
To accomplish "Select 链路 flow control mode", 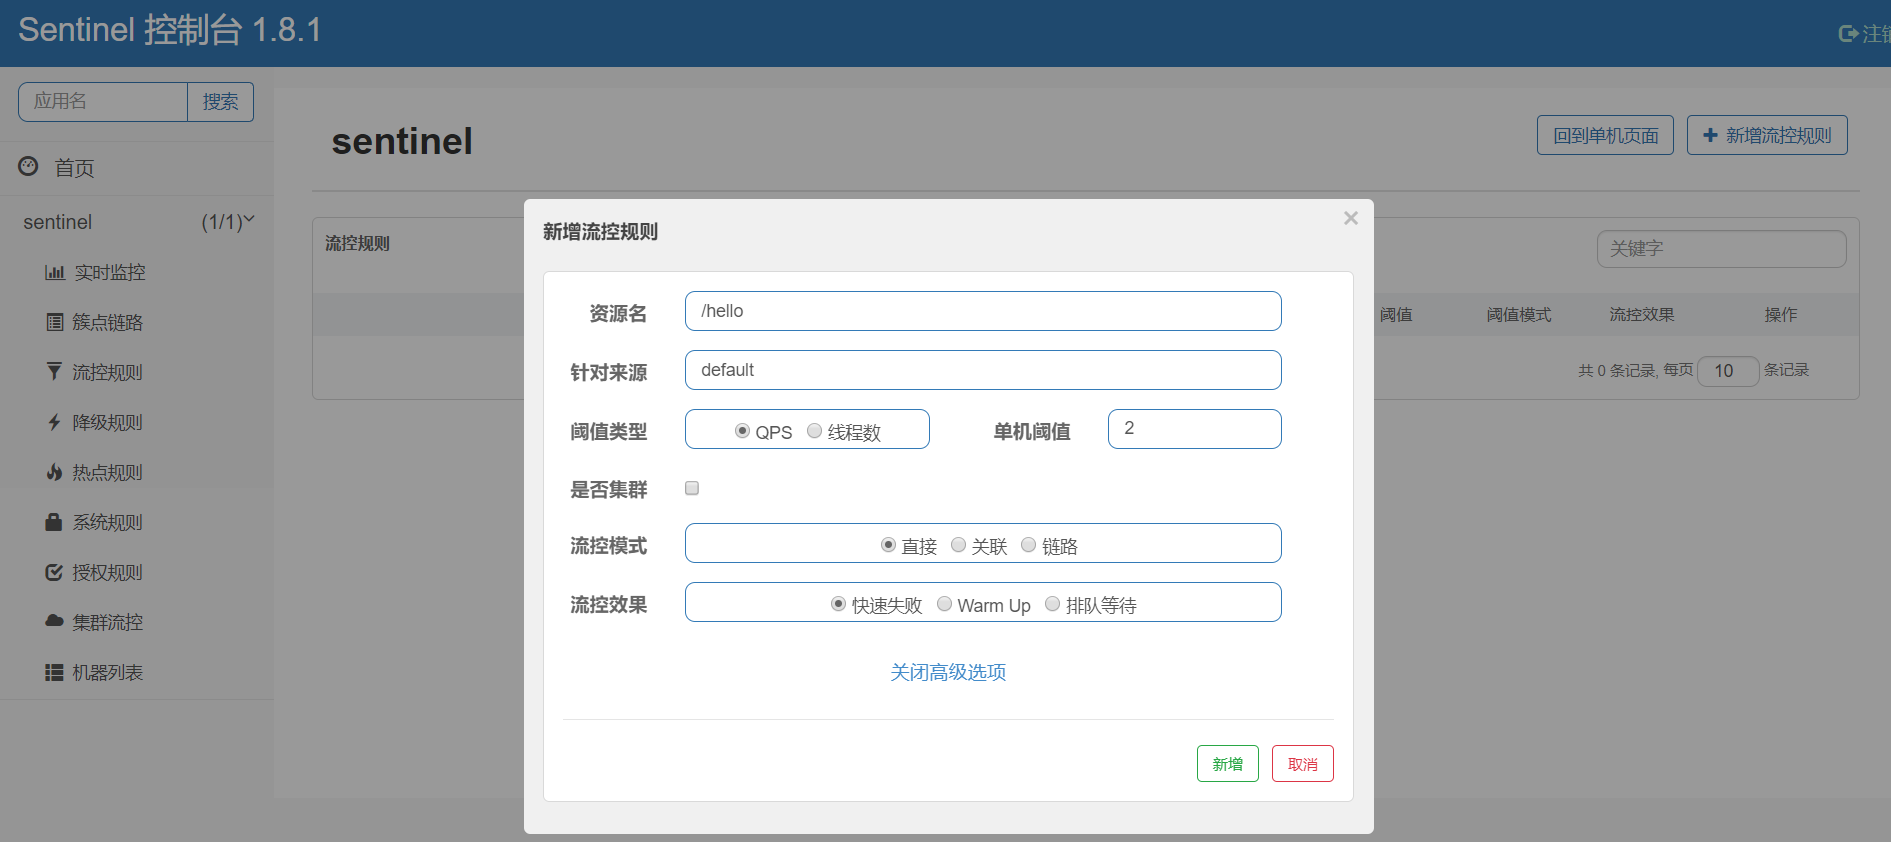I will 1028,545.
